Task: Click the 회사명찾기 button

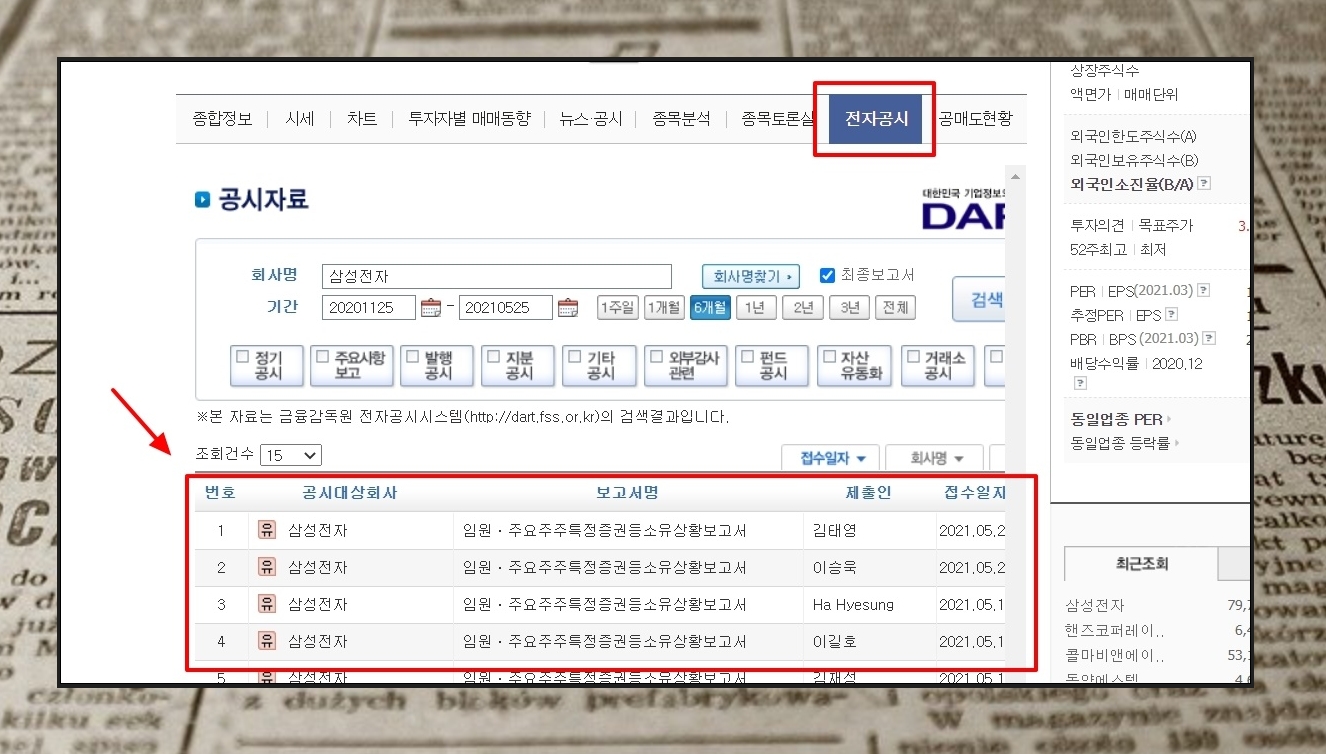Action: pyautogui.click(x=751, y=276)
